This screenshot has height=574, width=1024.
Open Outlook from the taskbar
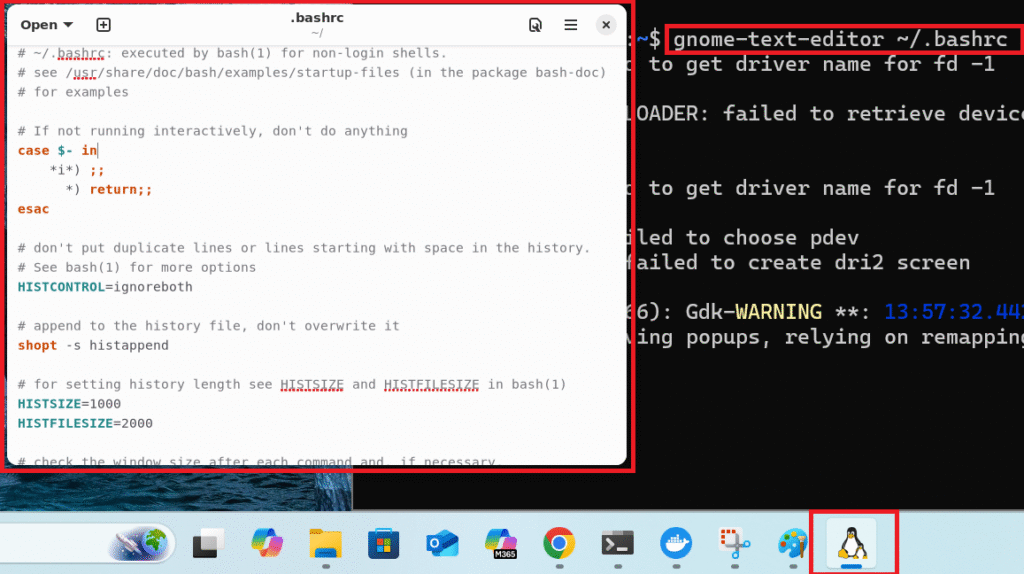[442, 543]
